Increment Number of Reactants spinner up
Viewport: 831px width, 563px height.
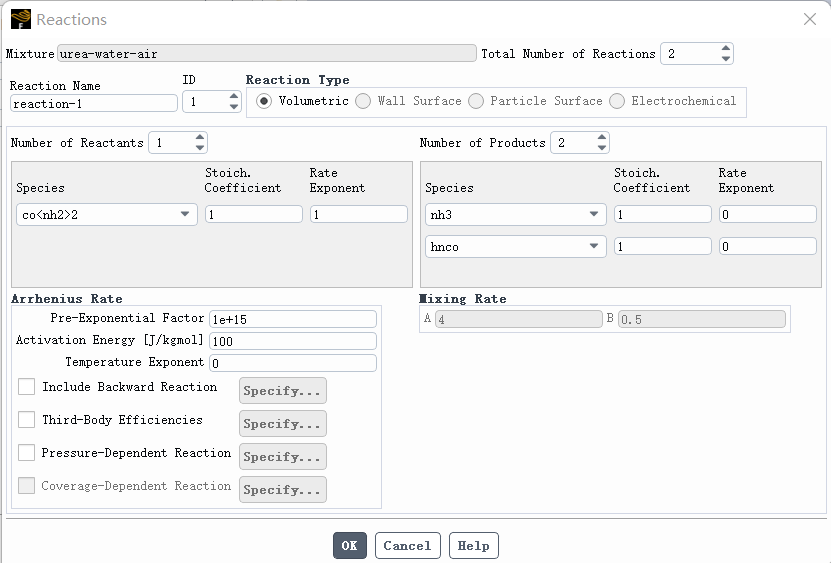(200, 138)
